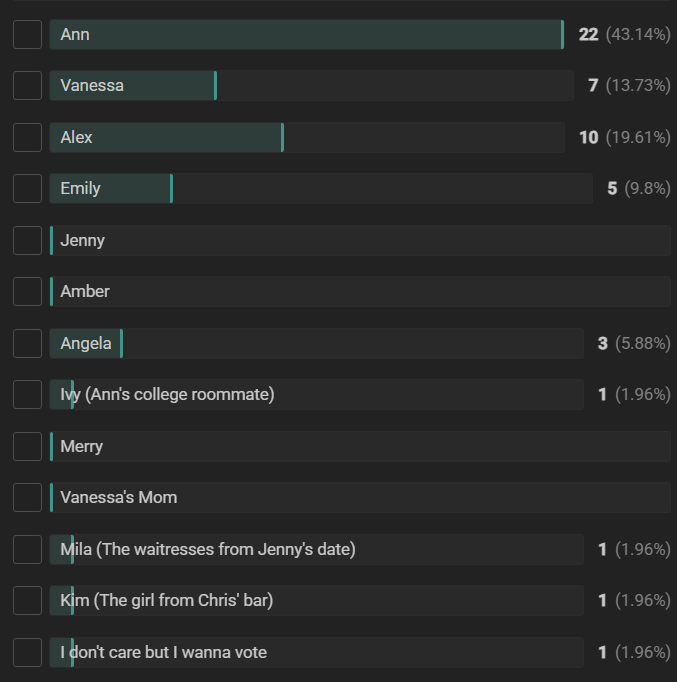677x682 pixels.
Task: Check the Vanessa's Mom box
Action: click(27, 498)
